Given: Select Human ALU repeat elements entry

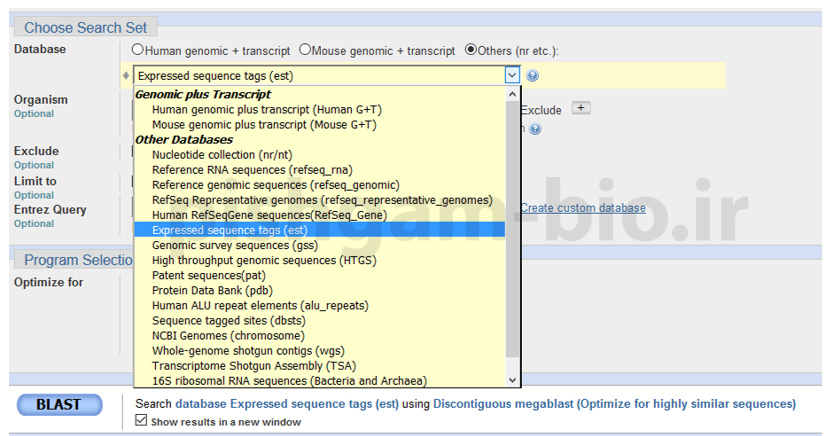Looking at the screenshot, I should 260,305.
